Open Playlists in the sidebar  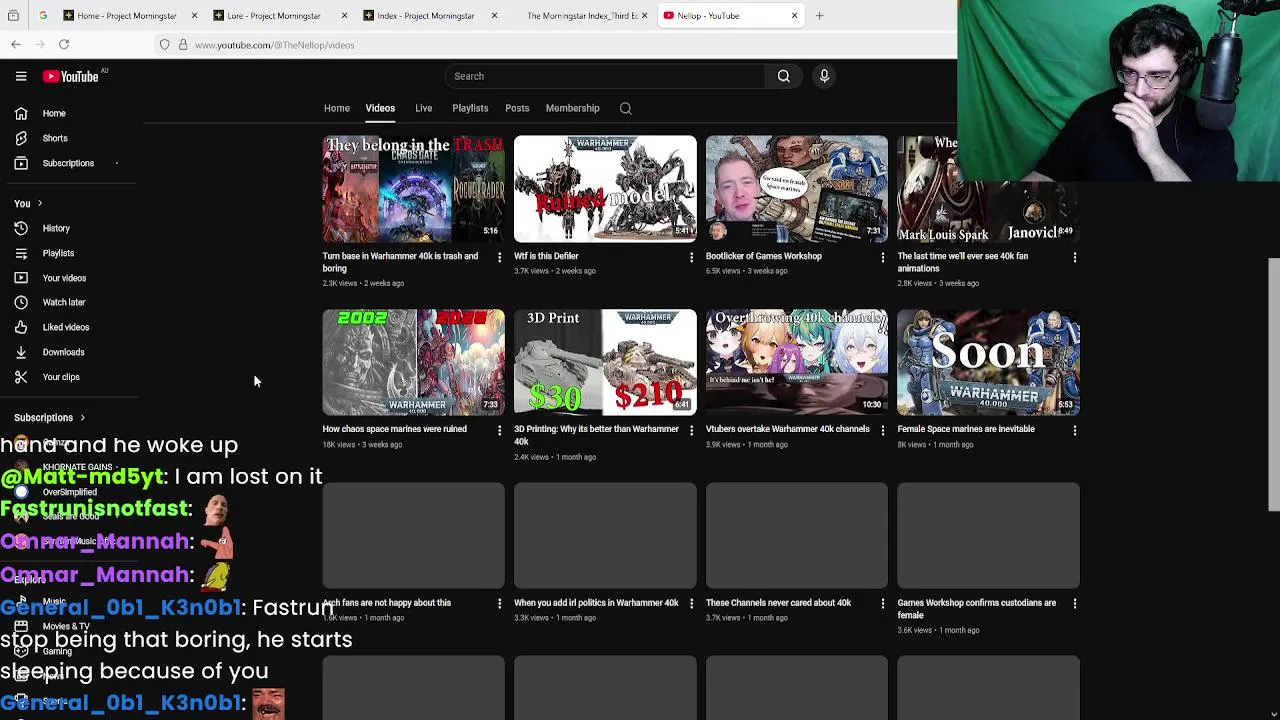[x=57, y=253]
